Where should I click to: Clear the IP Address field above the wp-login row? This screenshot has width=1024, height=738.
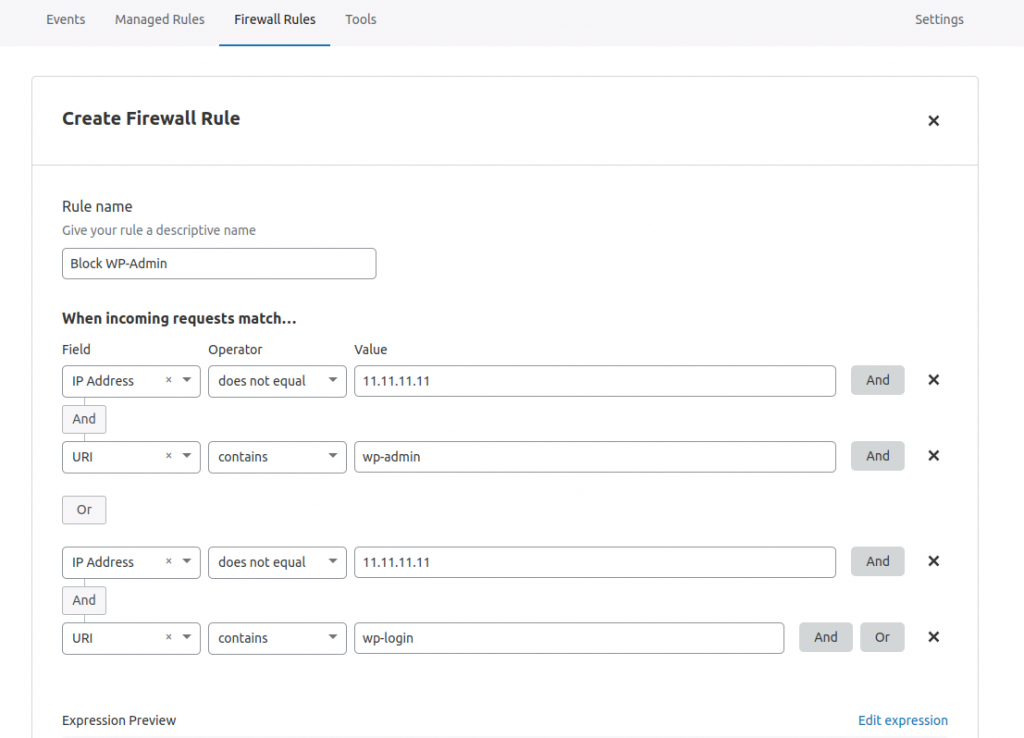pos(168,561)
